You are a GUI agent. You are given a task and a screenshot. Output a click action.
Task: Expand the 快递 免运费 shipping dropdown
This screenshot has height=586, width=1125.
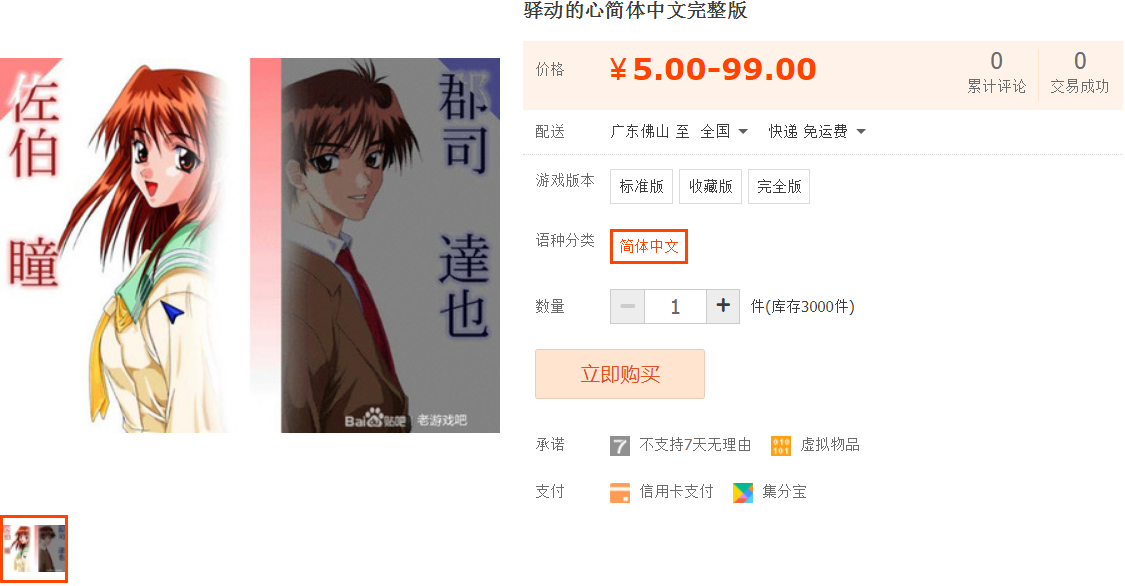817,131
